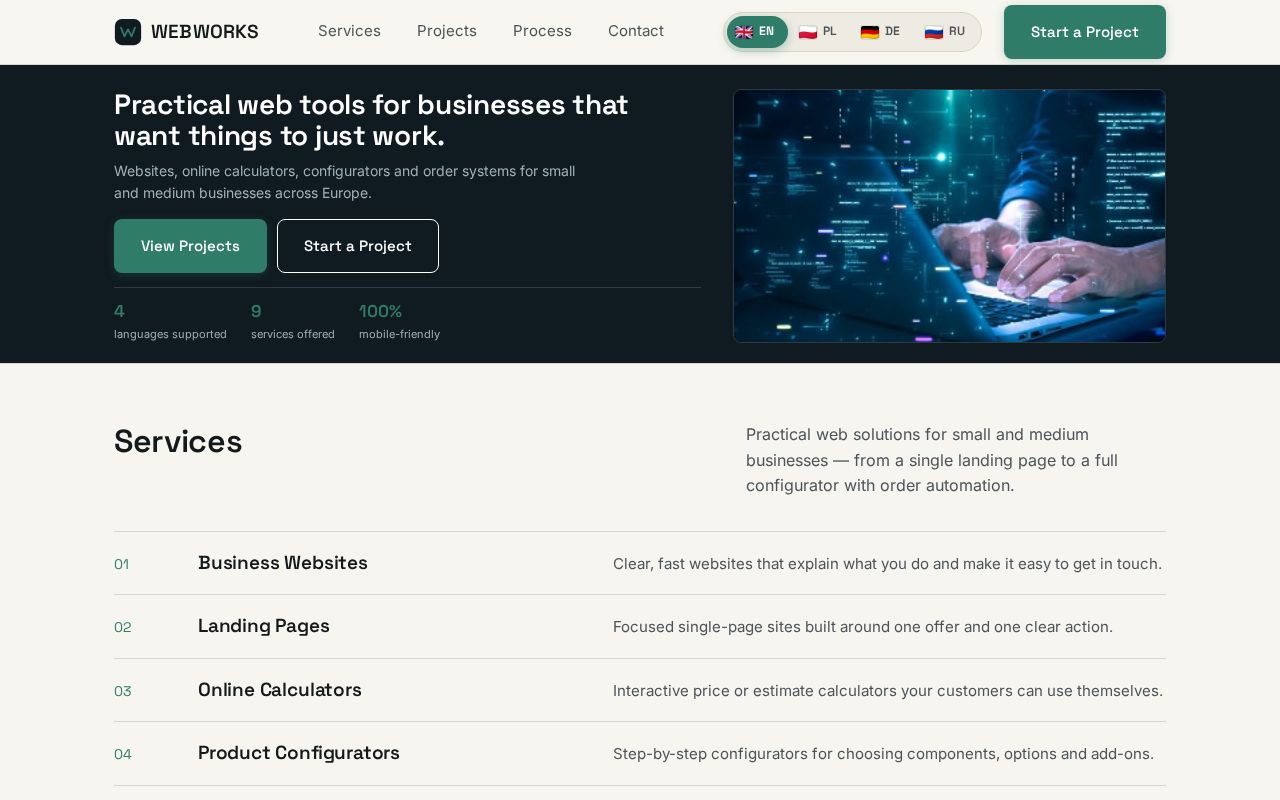Click the '9 services offered' stat
This screenshot has width=1280, height=800.
pos(293,321)
